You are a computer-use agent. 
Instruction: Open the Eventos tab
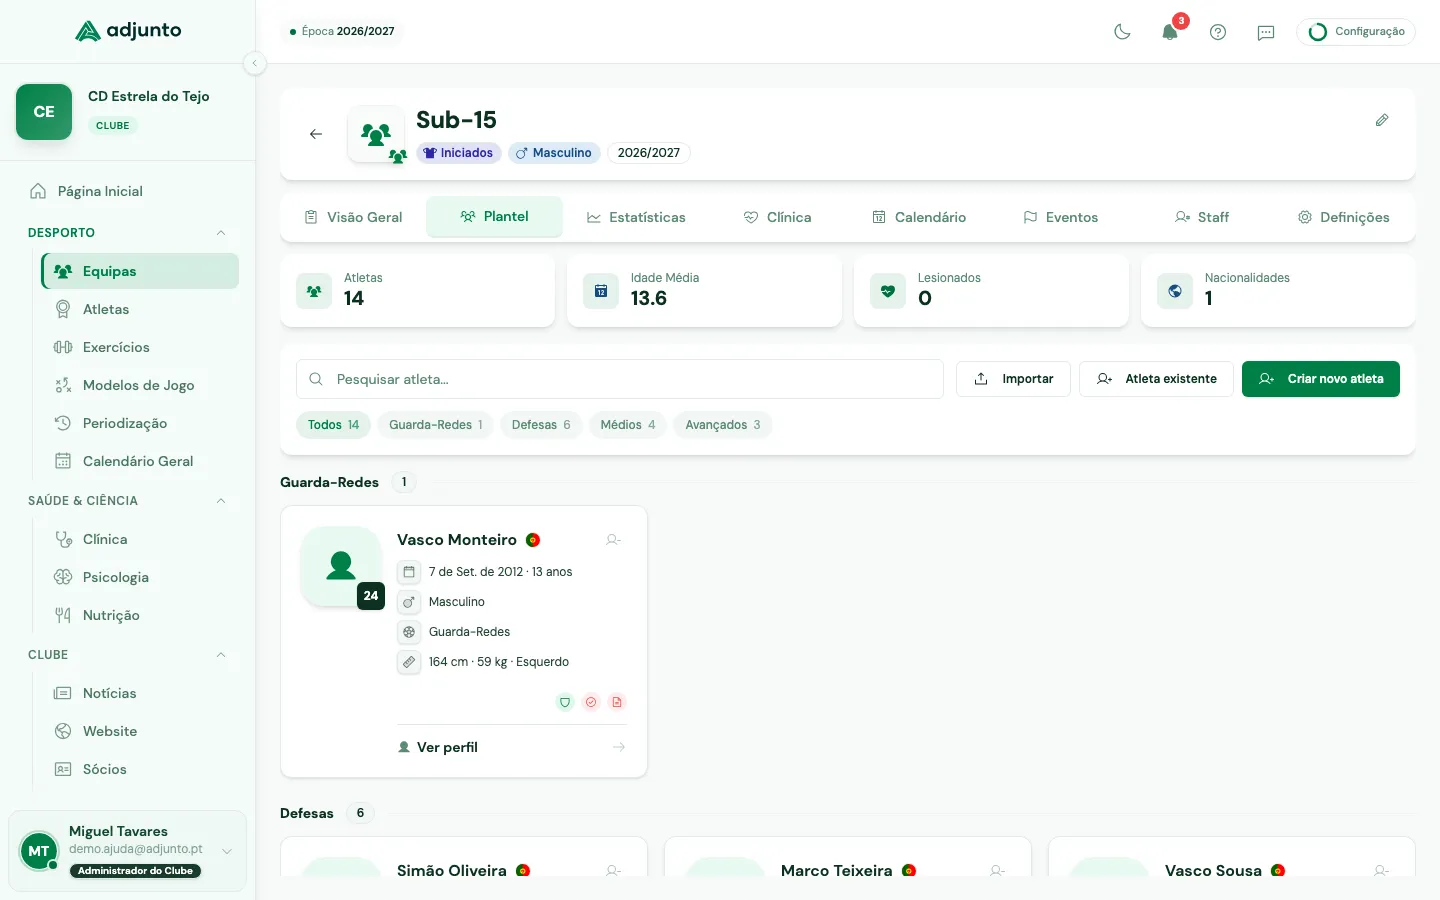coord(1060,217)
